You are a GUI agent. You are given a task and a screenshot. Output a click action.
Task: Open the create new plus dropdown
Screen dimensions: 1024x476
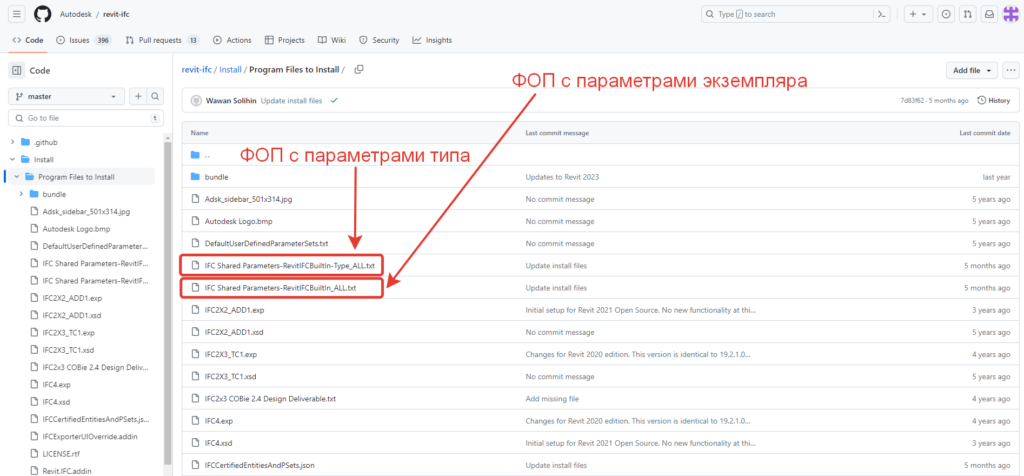click(918, 14)
